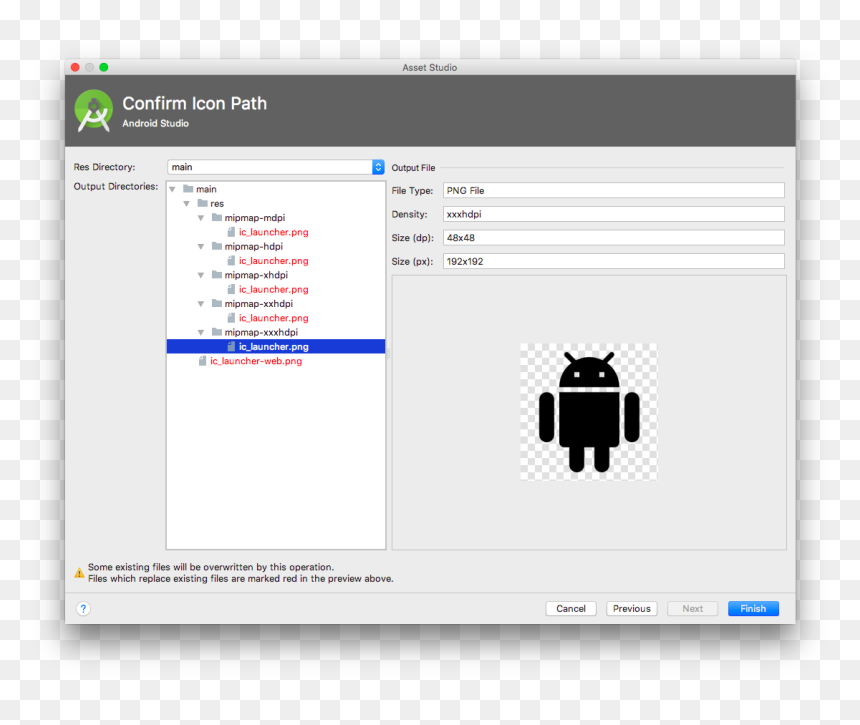
Task: Select the mipmap-xxxhdpi folder label
Action: pyautogui.click(x=261, y=332)
